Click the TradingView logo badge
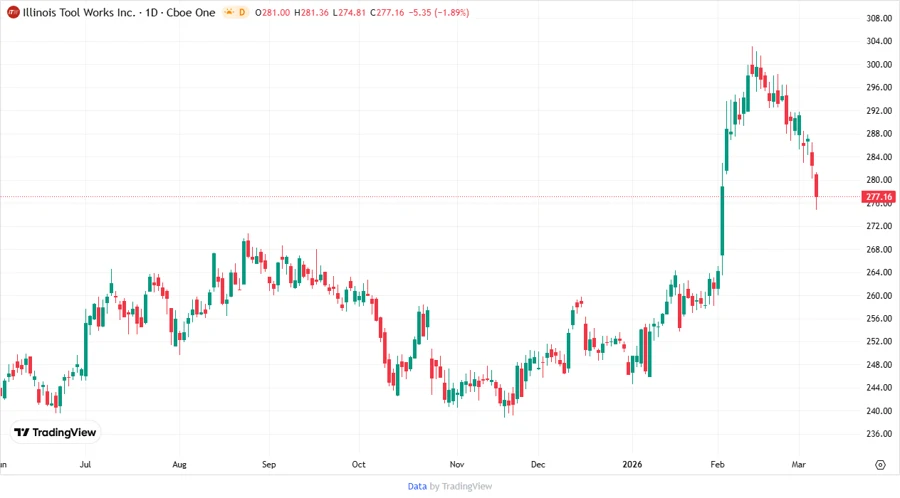Screen dimensions: 900x498 [x=56, y=433]
